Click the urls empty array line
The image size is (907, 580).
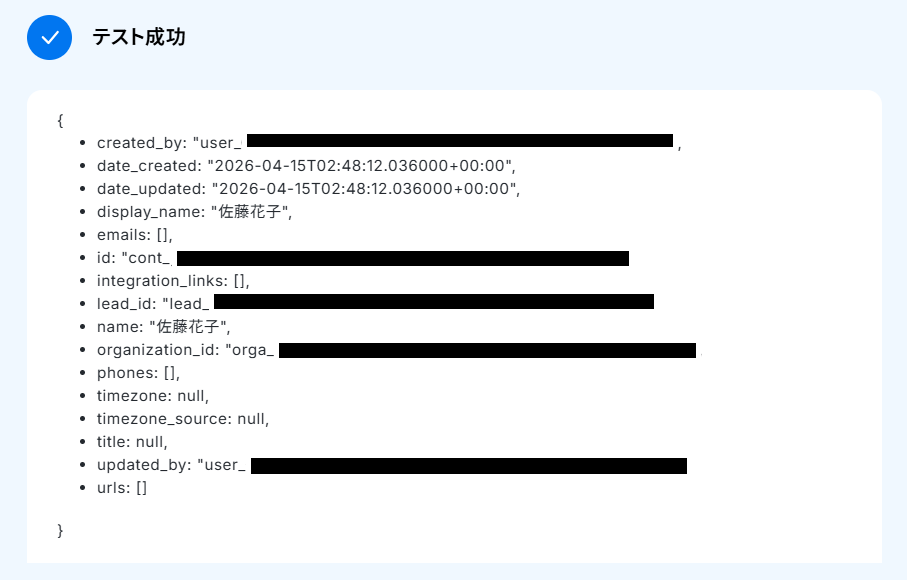point(121,488)
